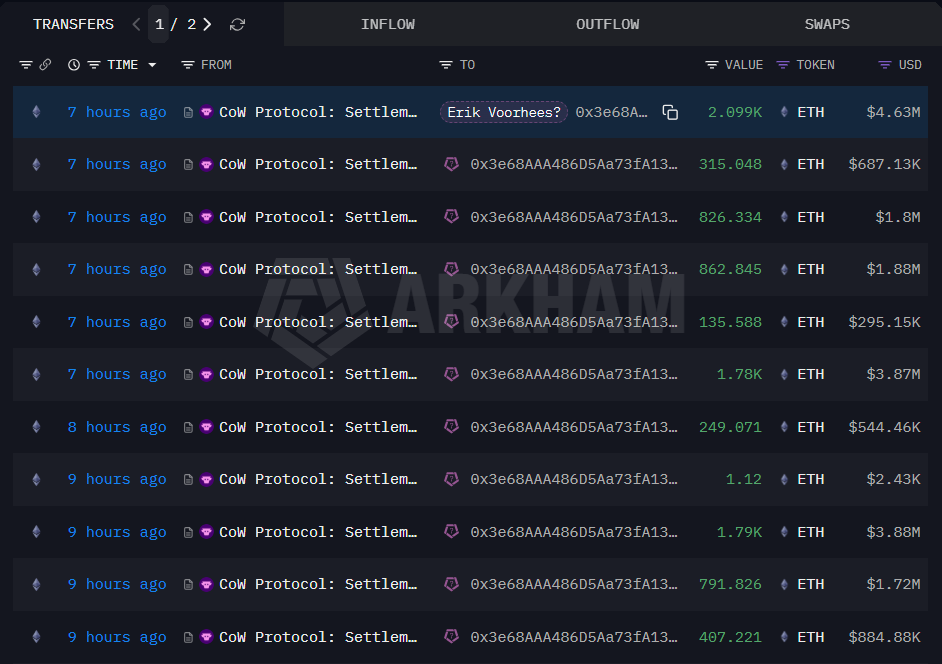Screen dimensions: 942x664
Task: Copy the Erik Voorhees address
Action: pyautogui.click(x=670, y=112)
